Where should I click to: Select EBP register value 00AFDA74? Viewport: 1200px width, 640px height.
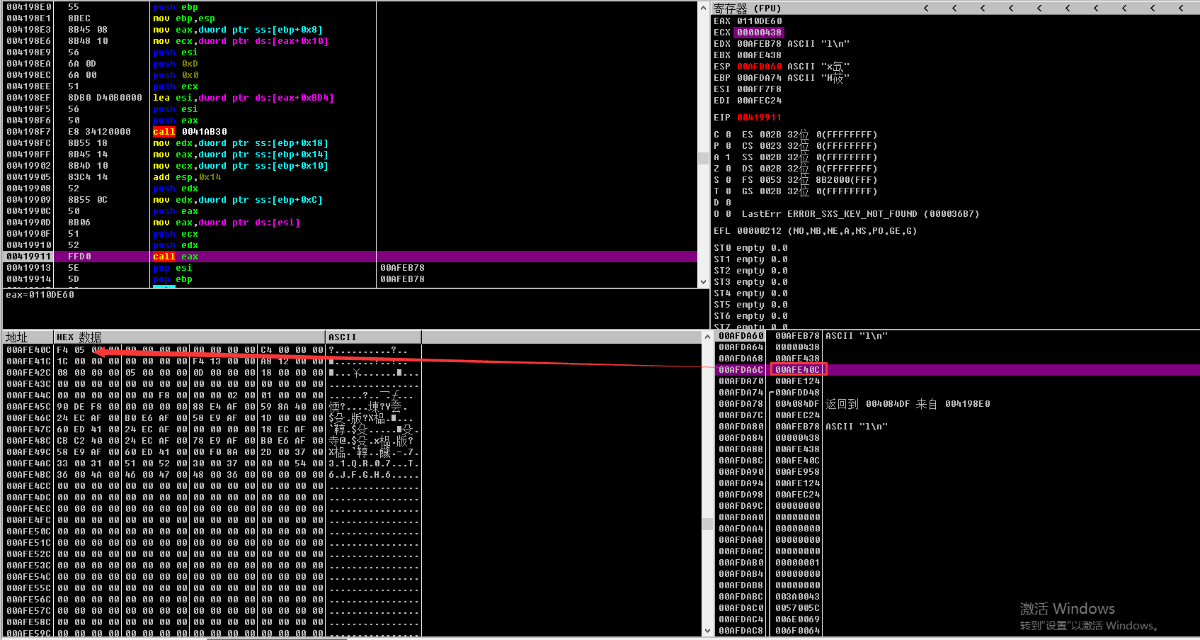[x=758, y=77]
